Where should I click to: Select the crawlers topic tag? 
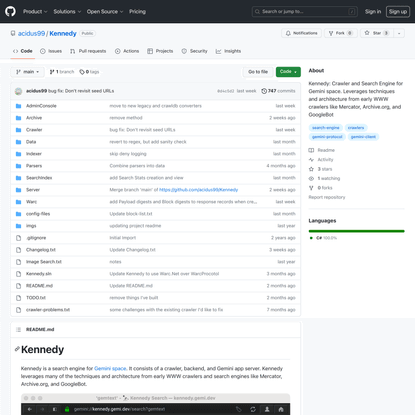(x=356, y=128)
